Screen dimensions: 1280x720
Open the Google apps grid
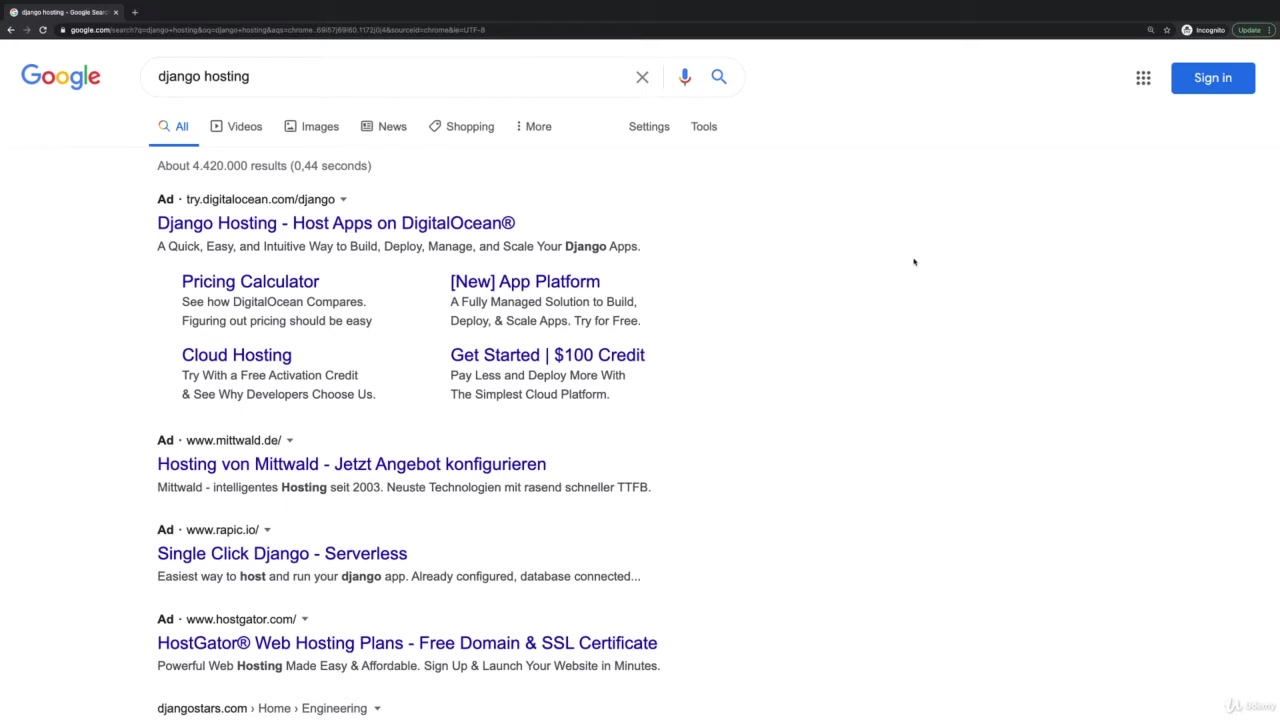click(x=1143, y=78)
